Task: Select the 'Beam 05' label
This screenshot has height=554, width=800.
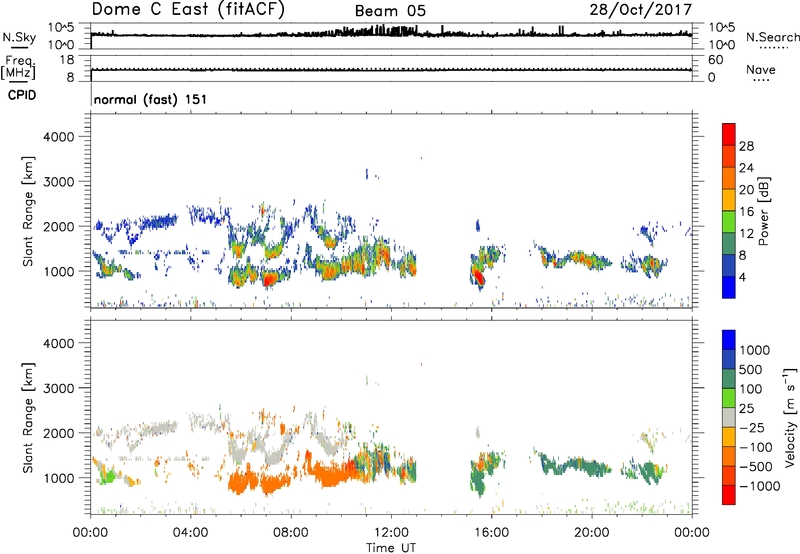Action: (x=390, y=11)
